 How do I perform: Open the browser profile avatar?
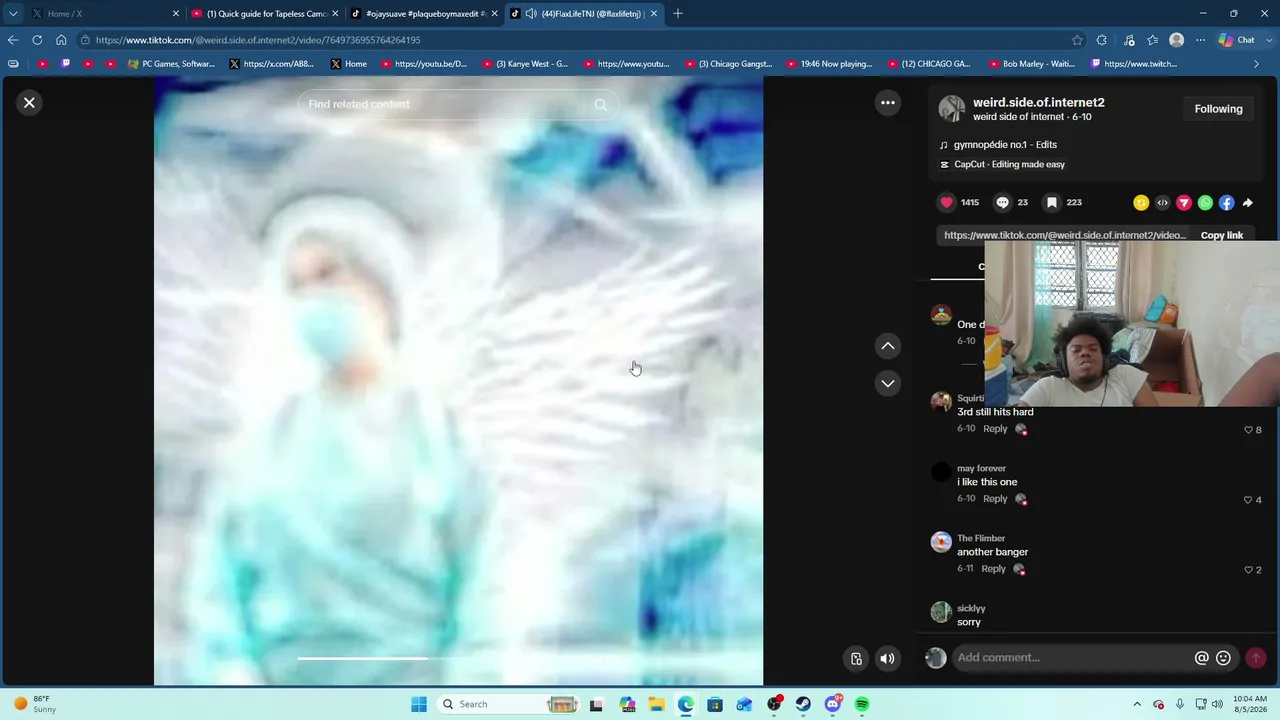(1177, 40)
